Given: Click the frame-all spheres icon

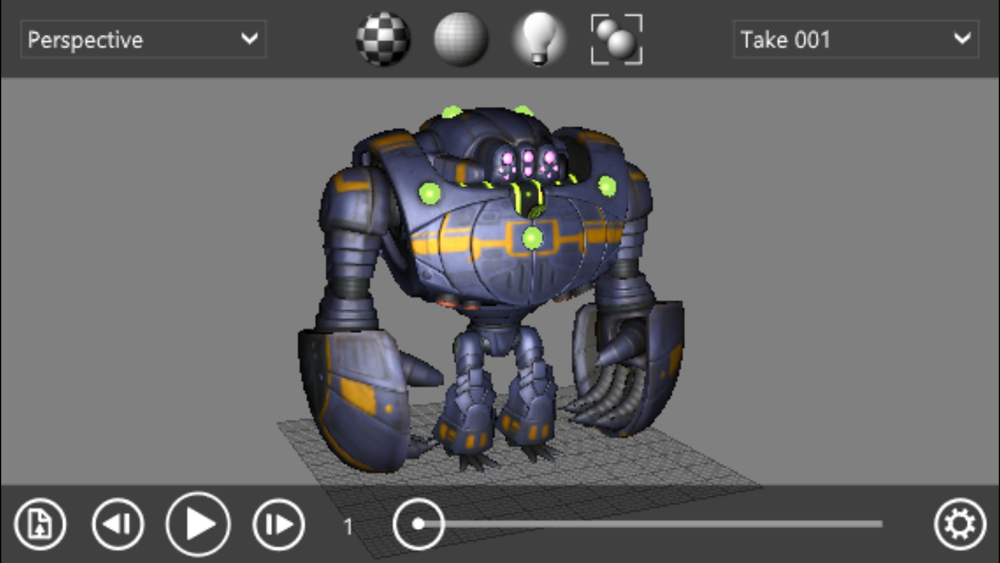Looking at the screenshot, I should [x=617, y=40].
